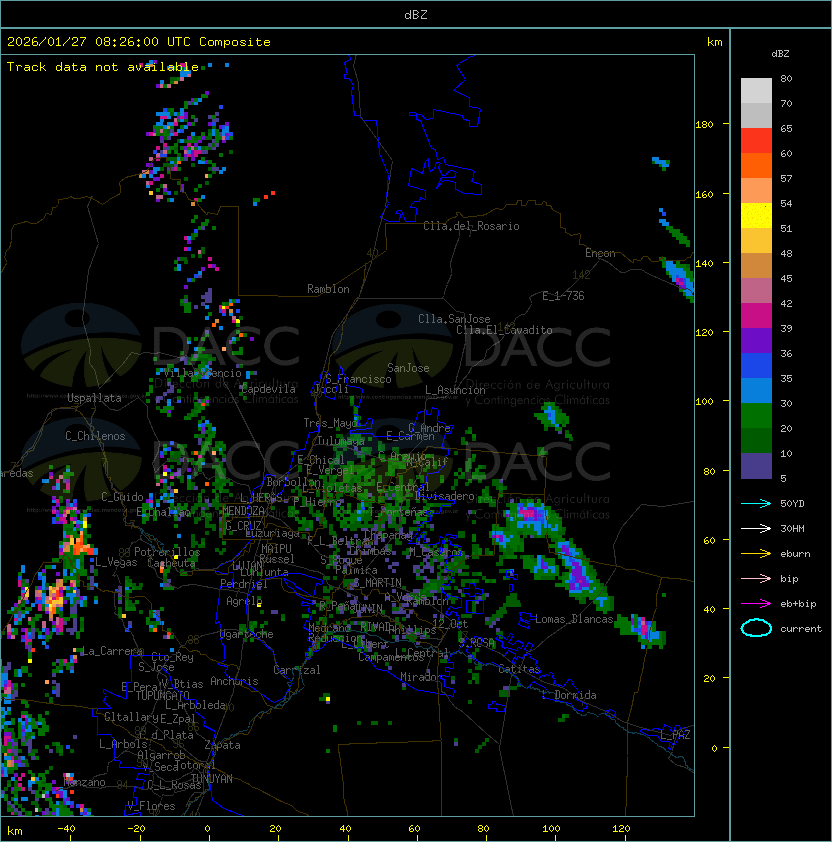Click the cyan current ellipse icon

pyautogui.click(x=756, y=628)
